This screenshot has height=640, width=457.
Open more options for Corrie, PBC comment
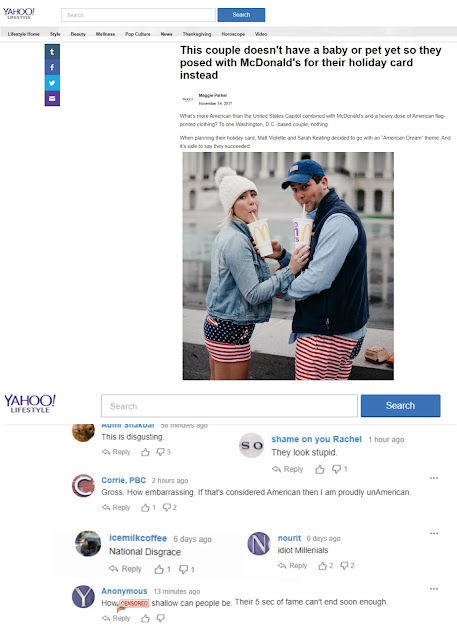click(434, 478)
